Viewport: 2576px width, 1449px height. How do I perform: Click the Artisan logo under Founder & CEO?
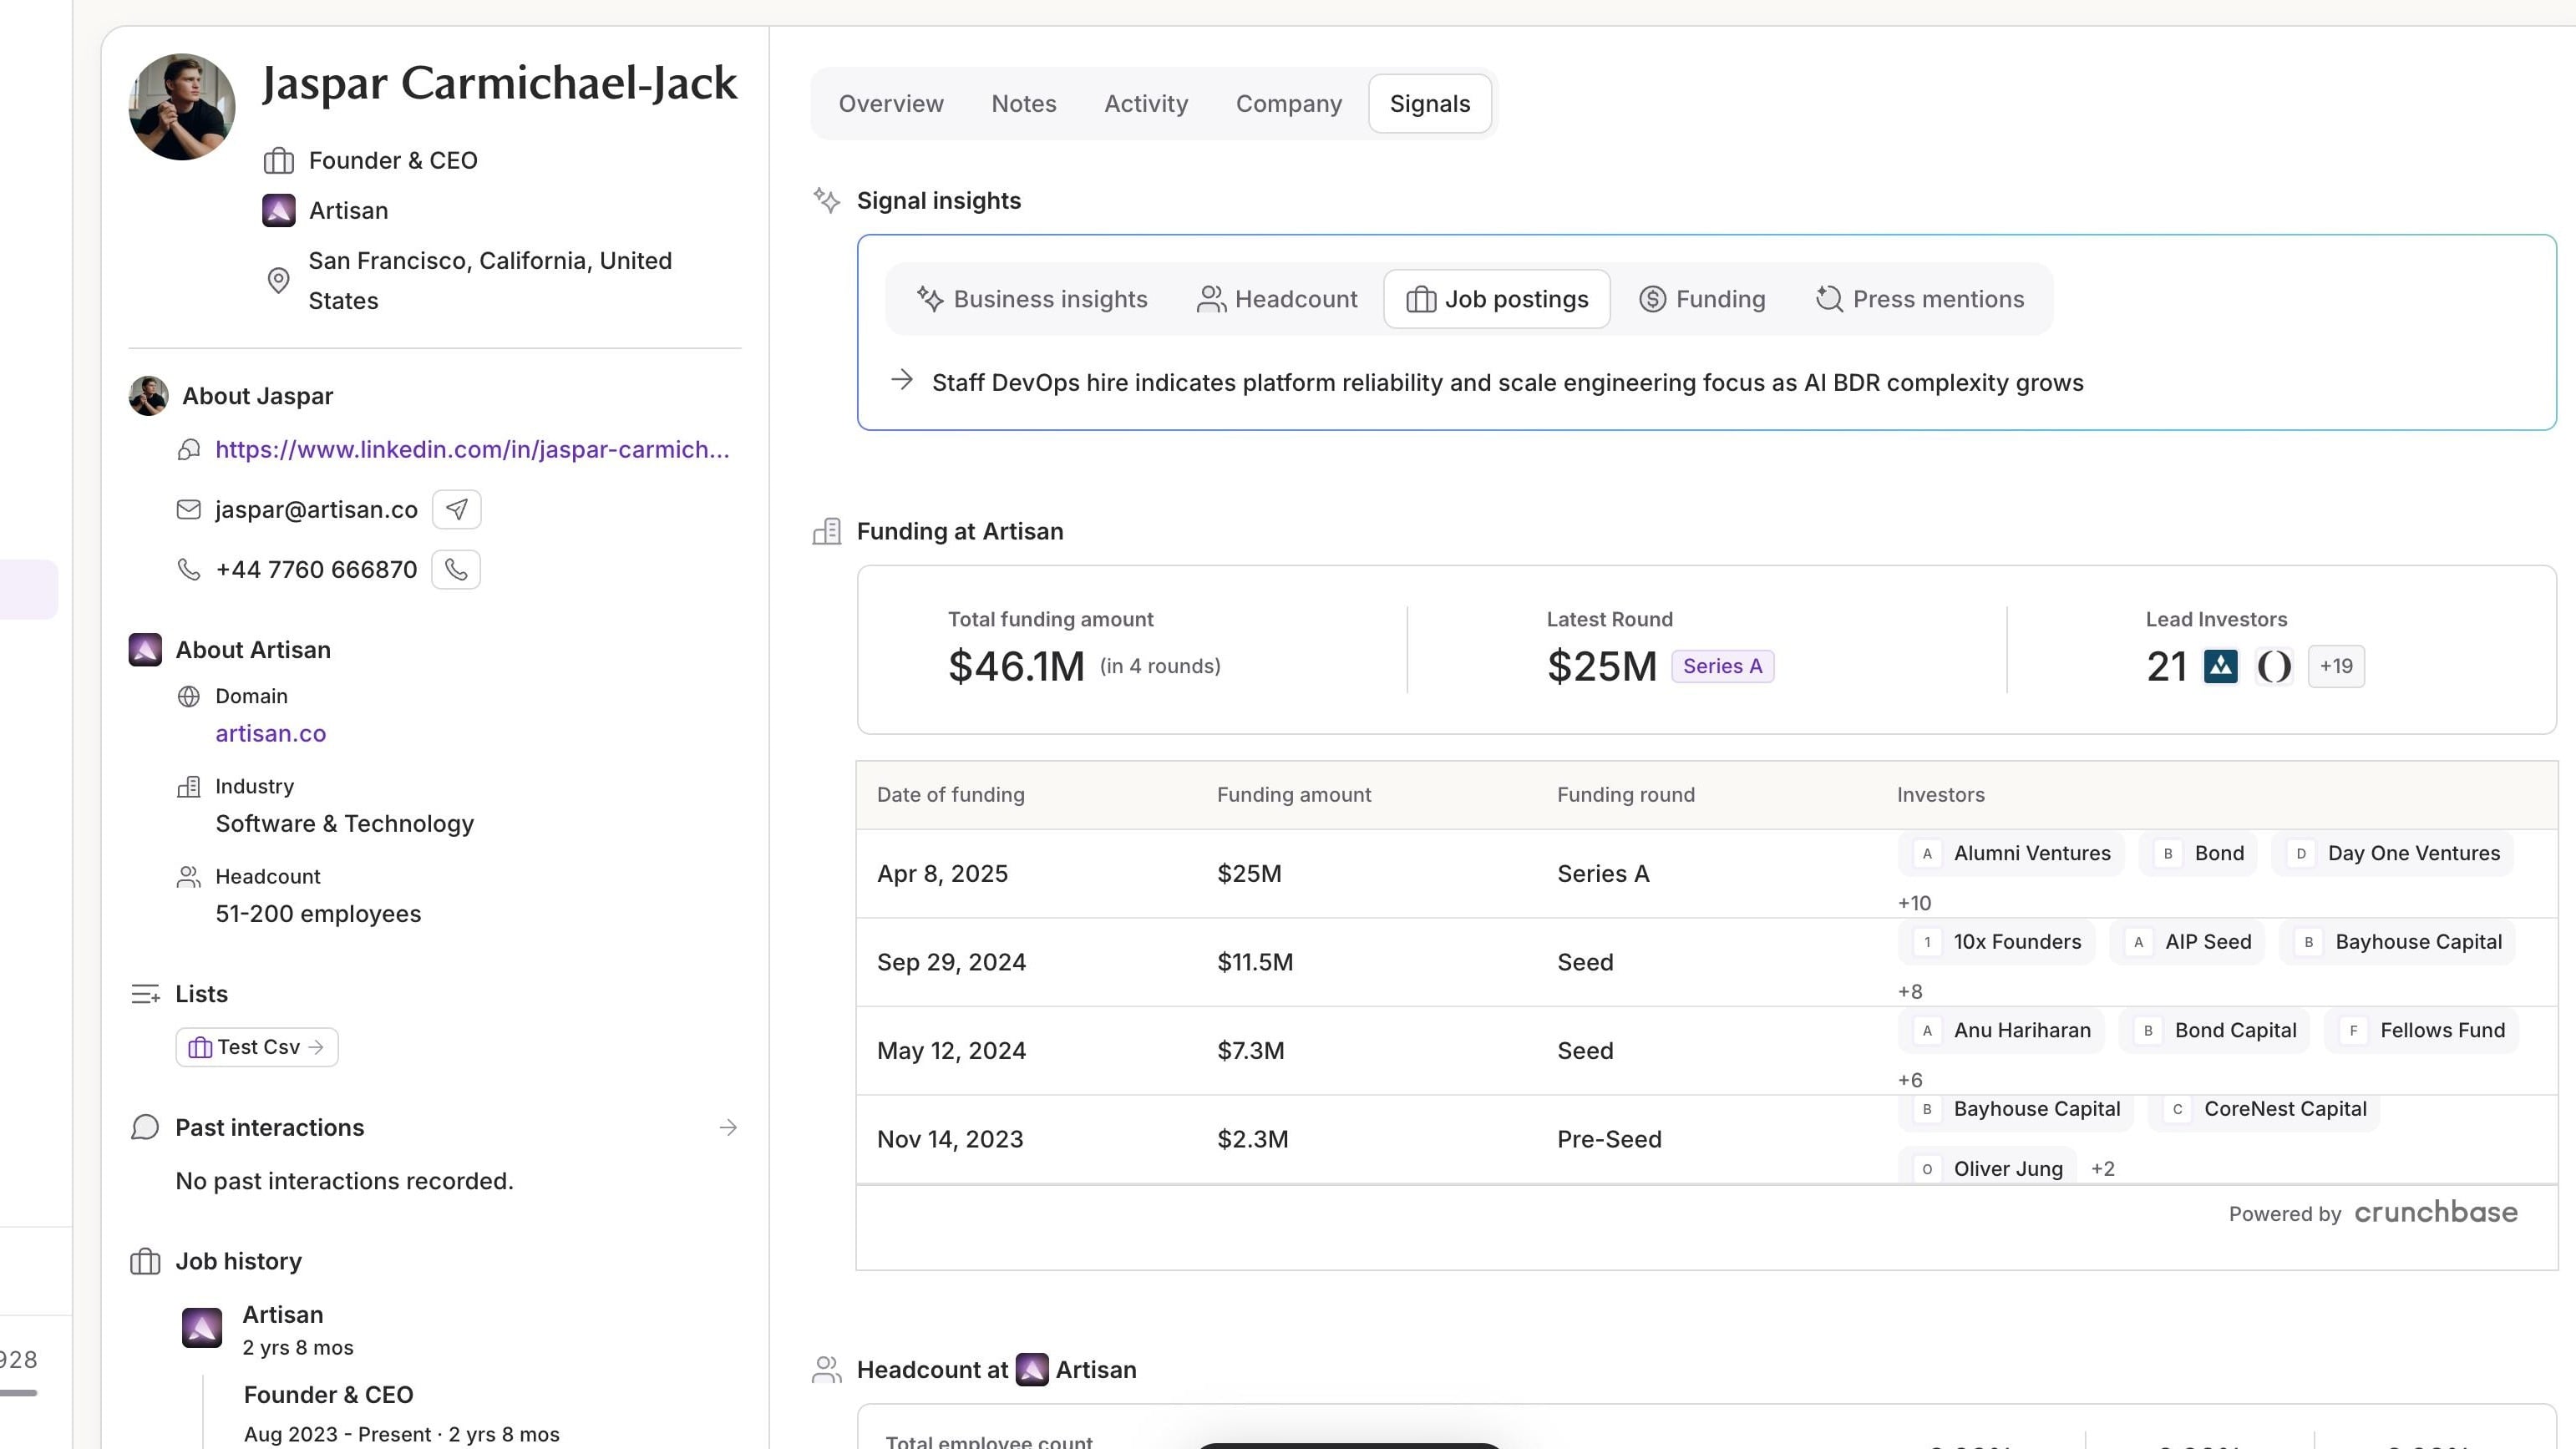coord(279,211)
